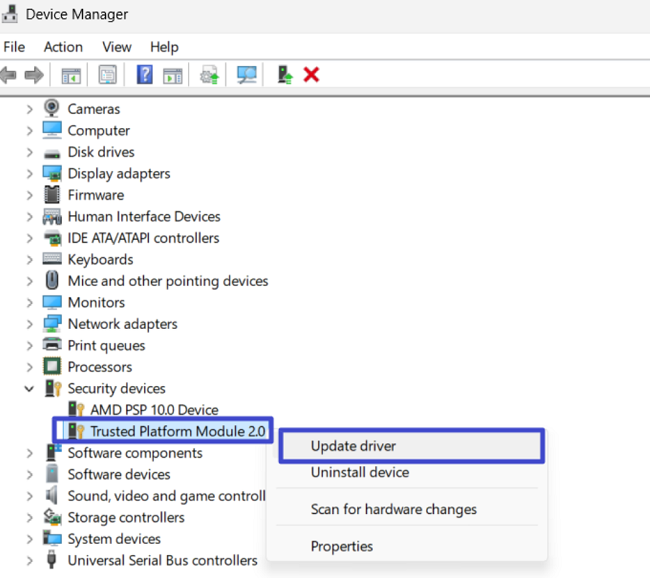Select Universal Serial Bus controllers label
The height and width of the screenshot is (578, 650).
pos(162,560)
